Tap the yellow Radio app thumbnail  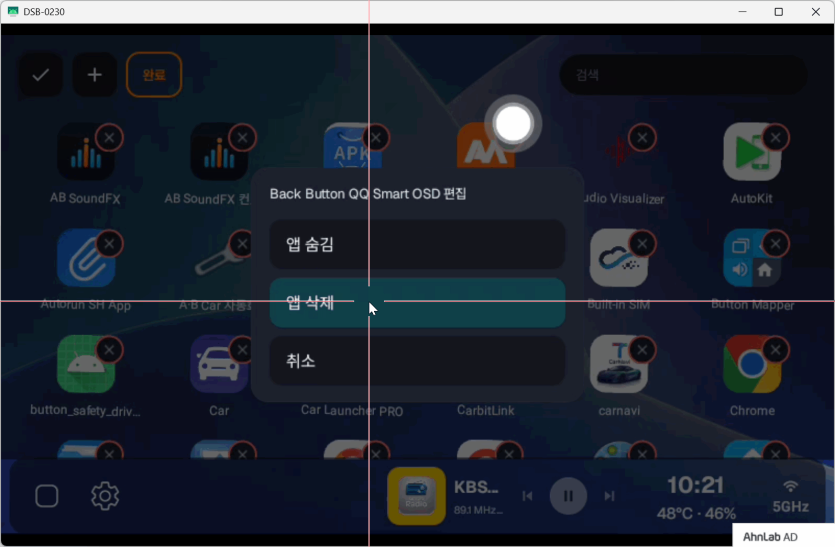[416, 496]
